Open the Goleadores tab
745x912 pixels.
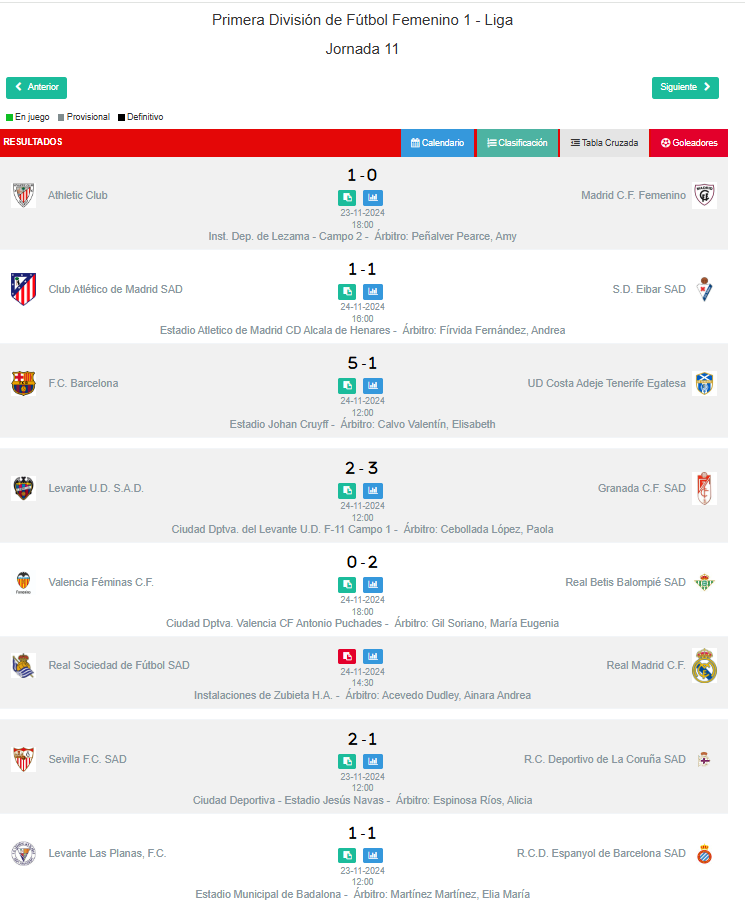point(689,143)
